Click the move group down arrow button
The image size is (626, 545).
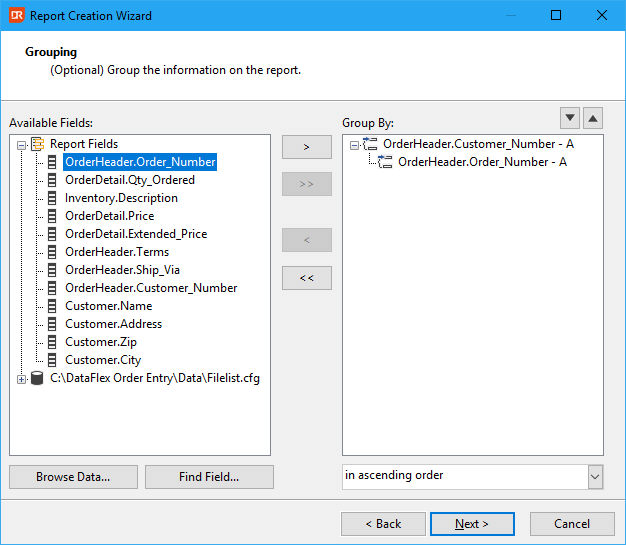tap(570, 118)
